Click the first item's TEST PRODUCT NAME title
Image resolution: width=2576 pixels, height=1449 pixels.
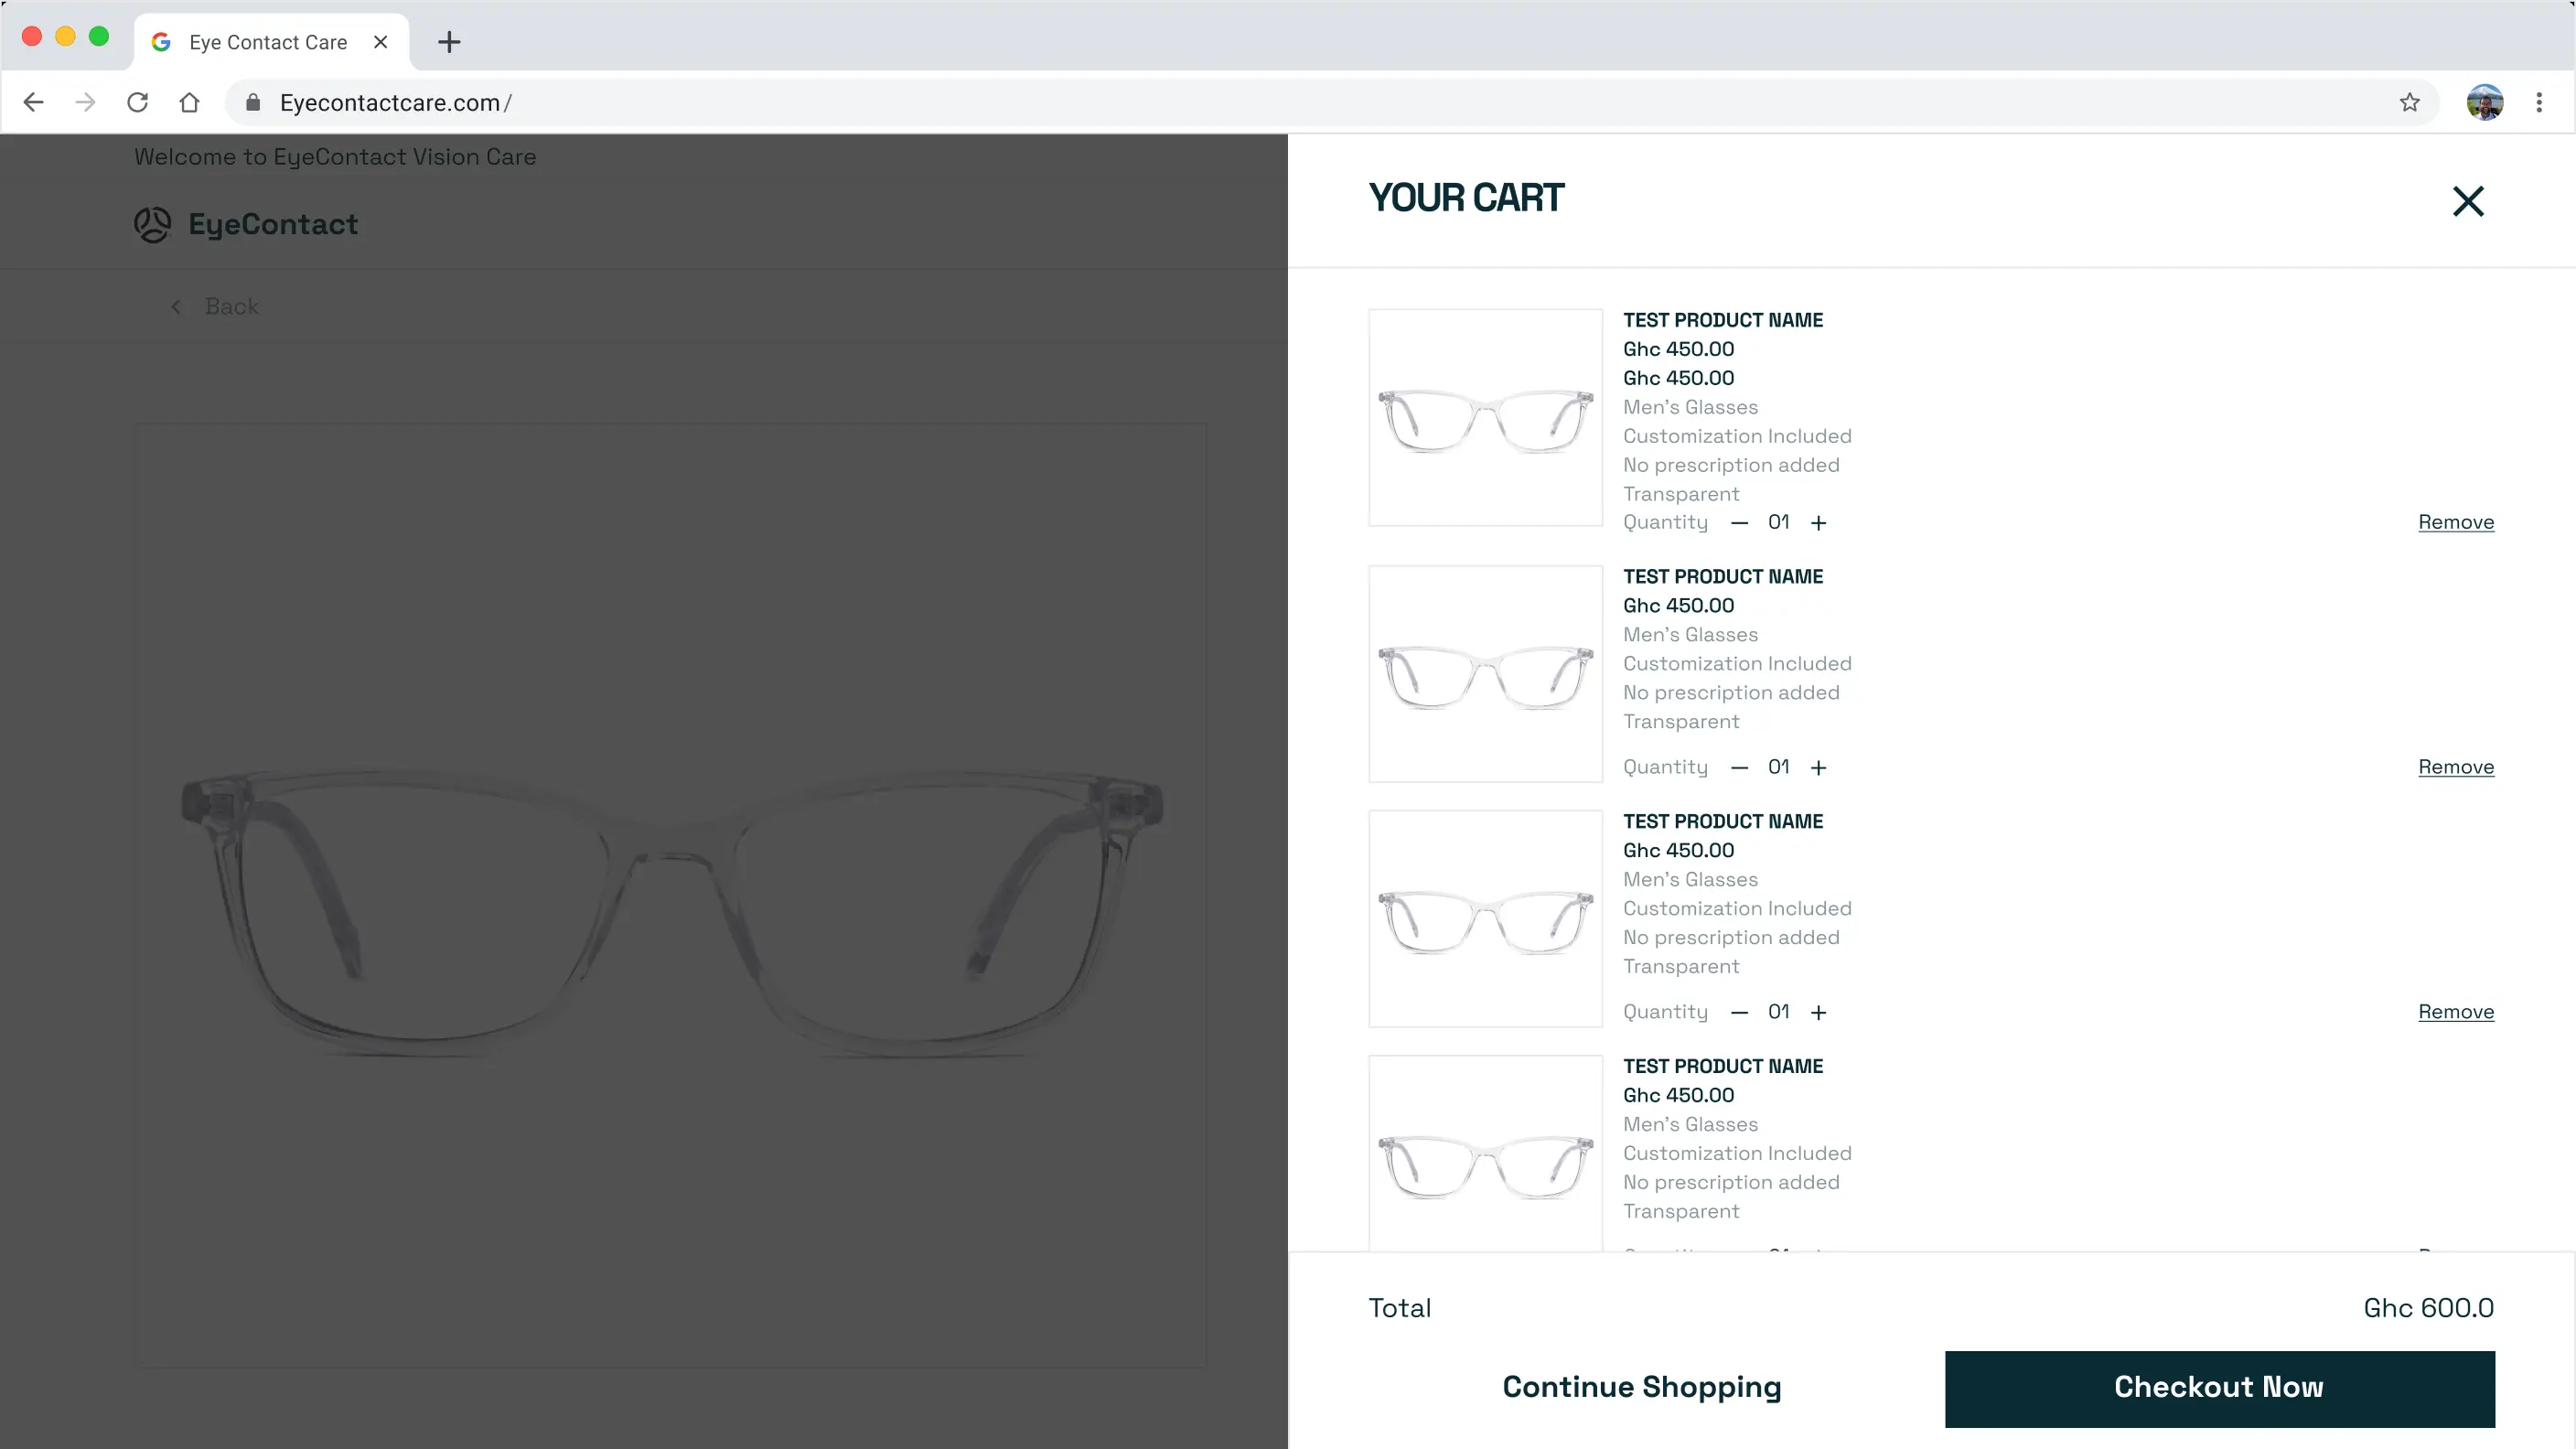[1722, 320]
